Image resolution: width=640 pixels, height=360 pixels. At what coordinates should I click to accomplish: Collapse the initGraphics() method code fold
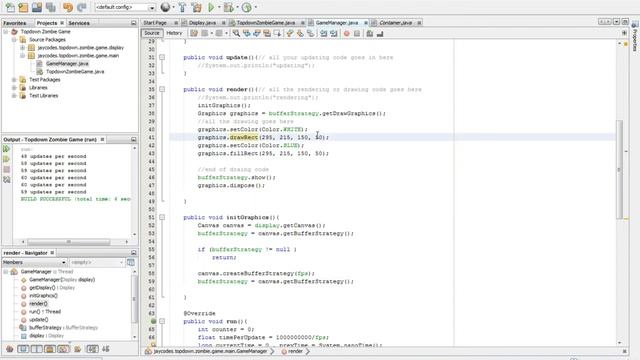(x=162, y=217)
